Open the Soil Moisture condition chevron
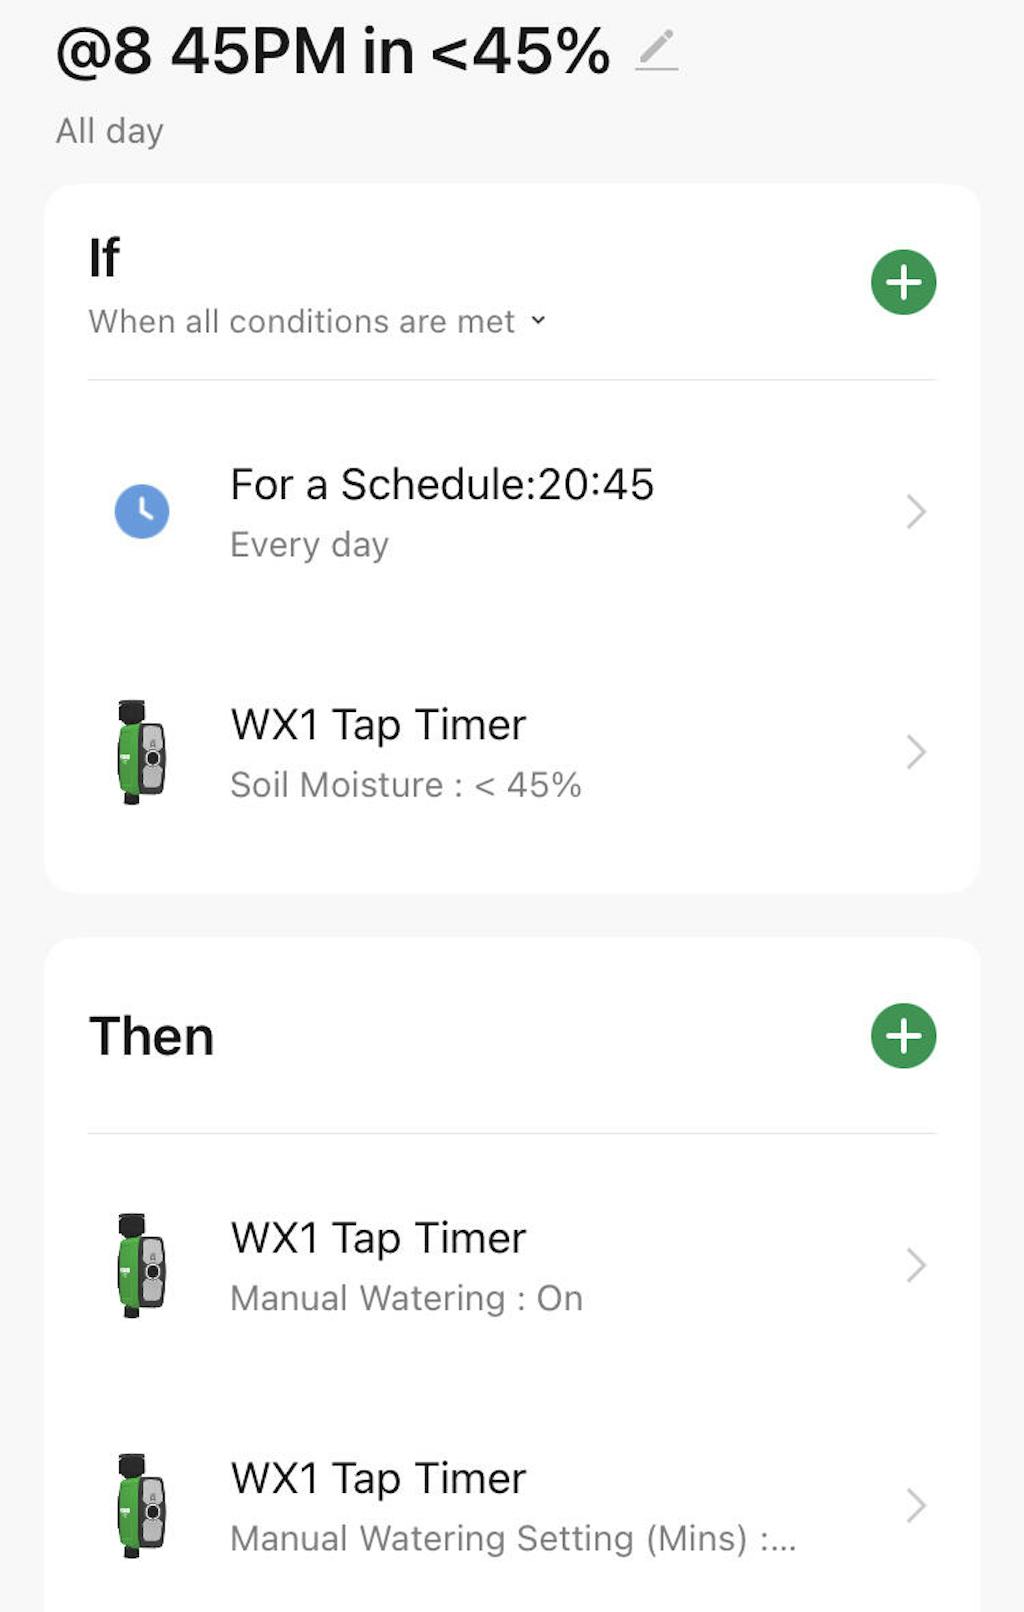Screen dimensions: 1024x1612 tap(915, 752)
